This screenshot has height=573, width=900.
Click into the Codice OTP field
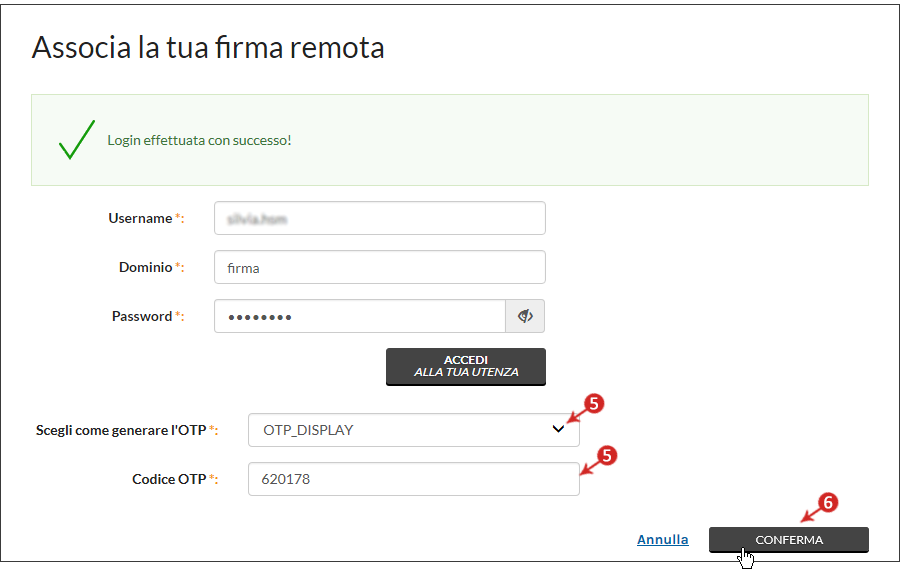[413, 479]
